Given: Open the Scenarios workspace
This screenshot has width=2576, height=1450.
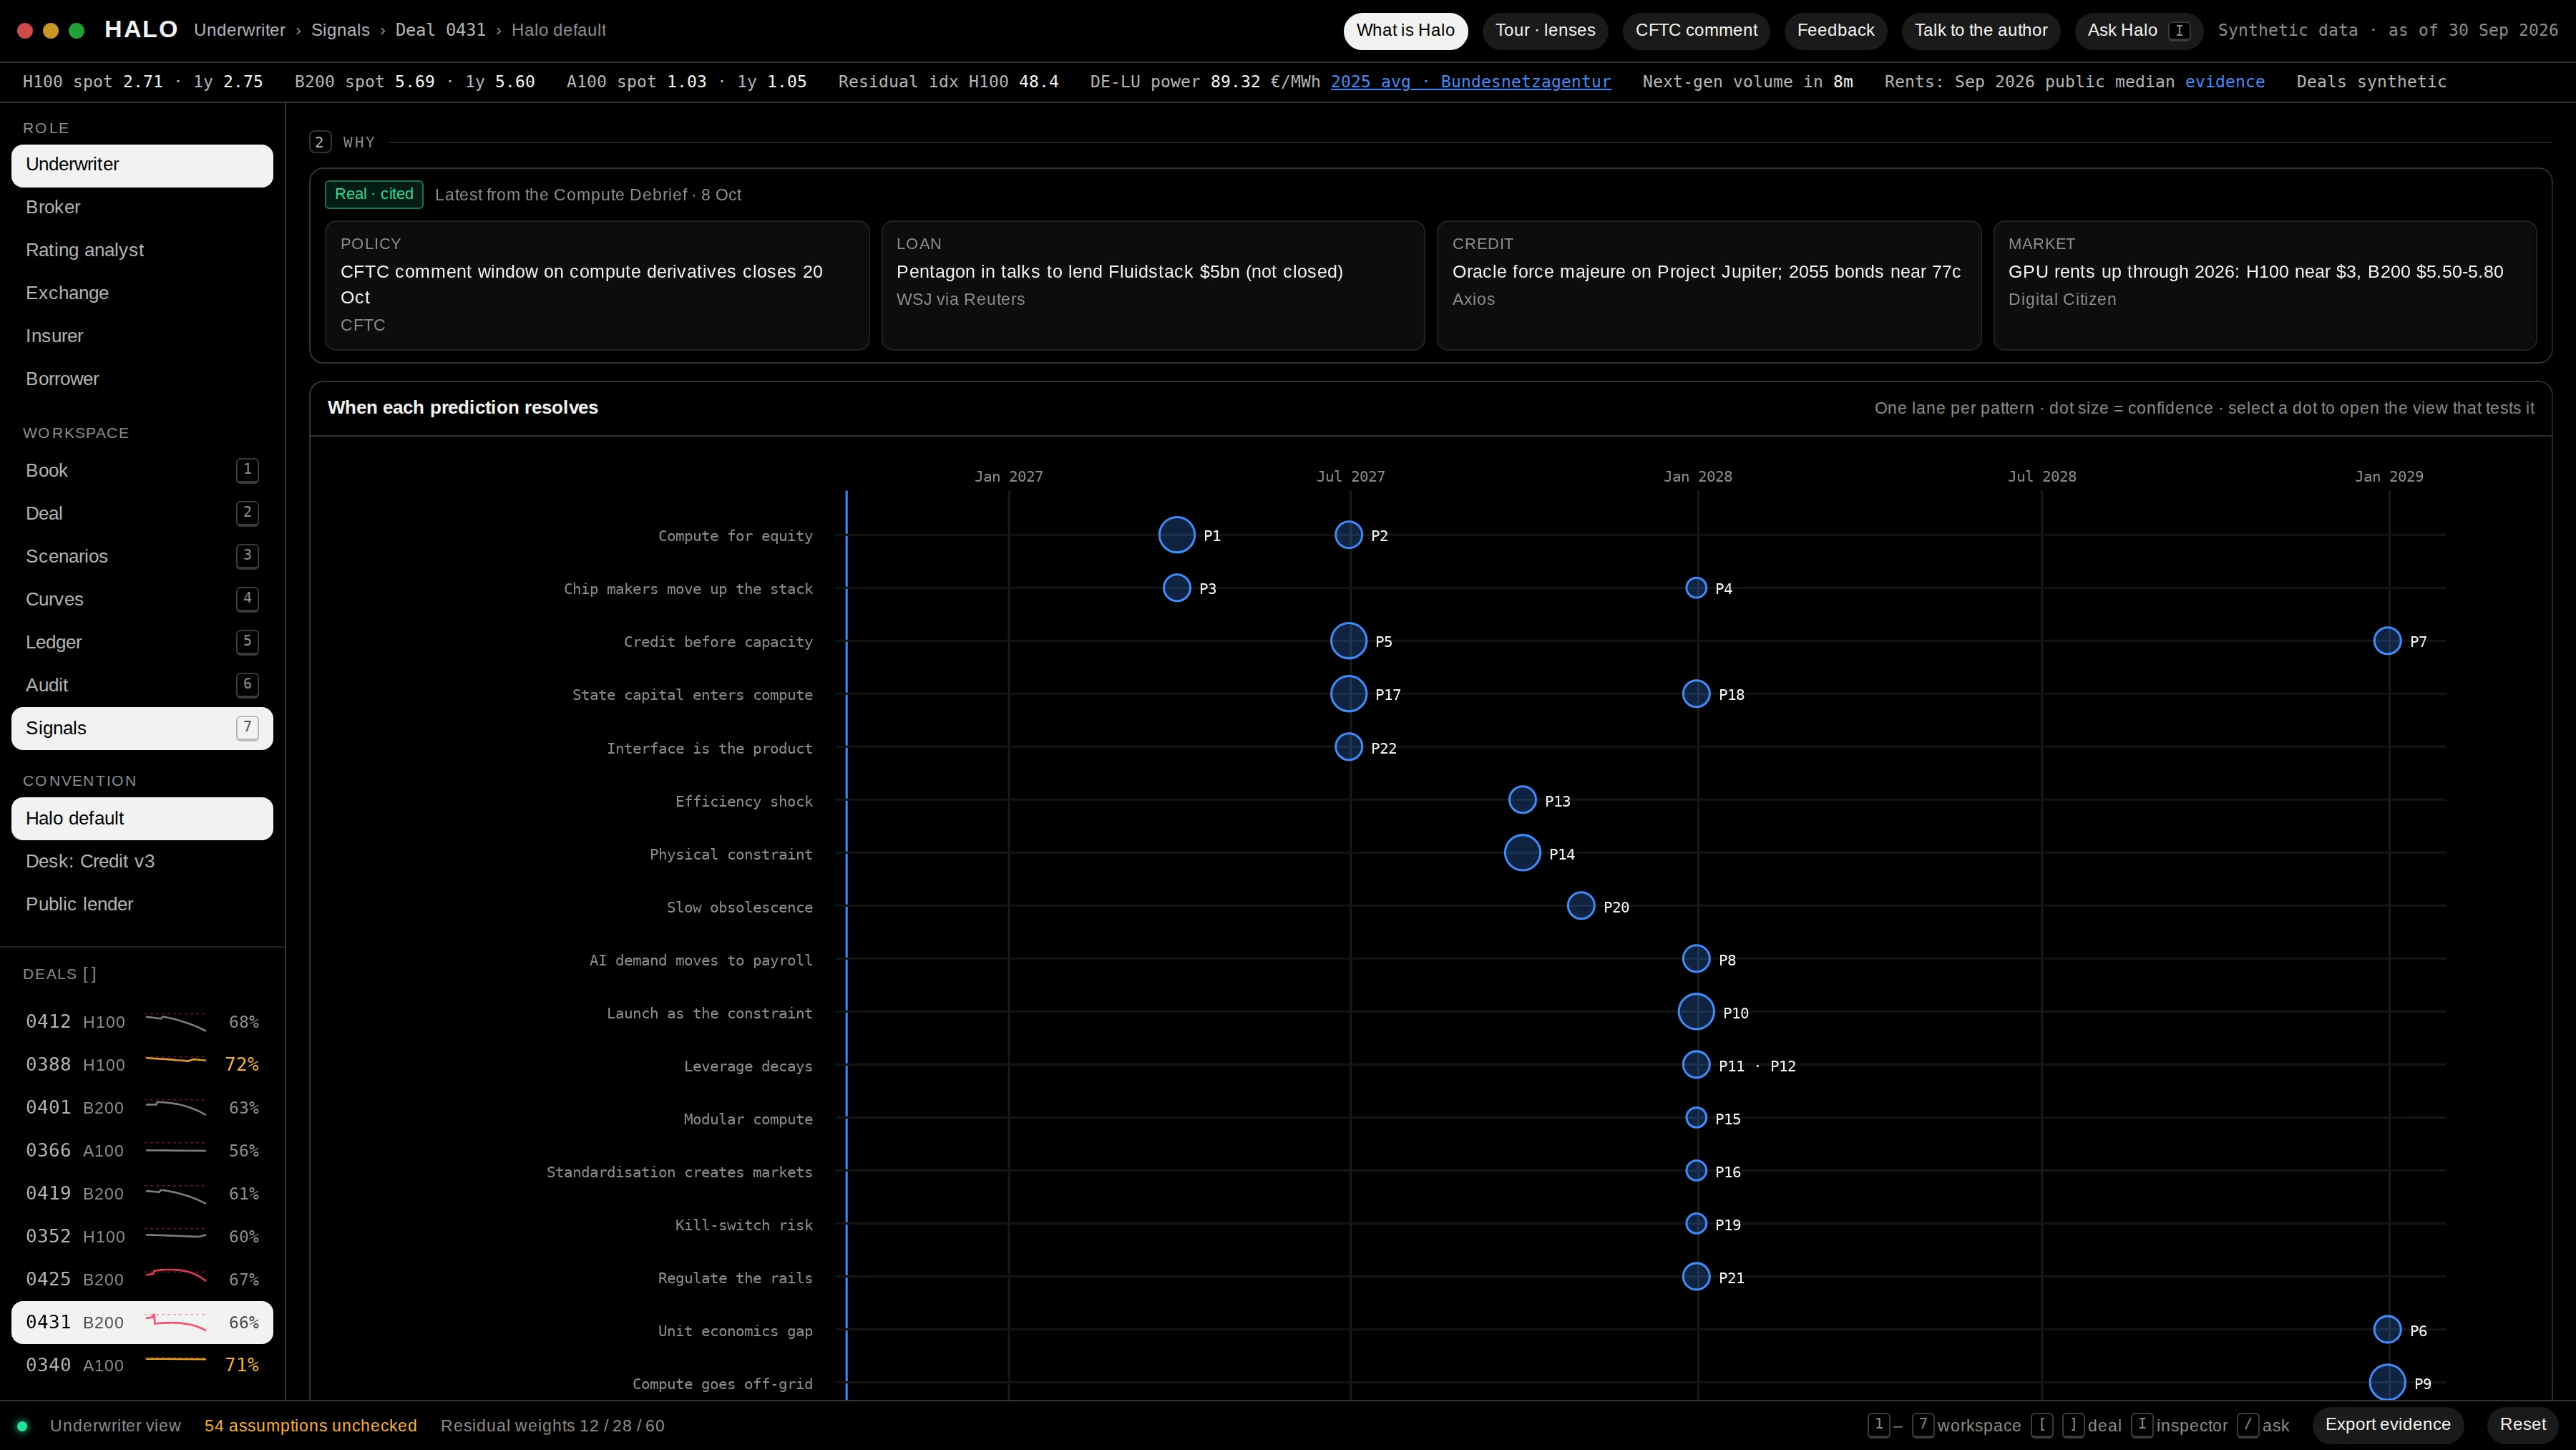Looking at the screenshot, I should coord(142,556).
